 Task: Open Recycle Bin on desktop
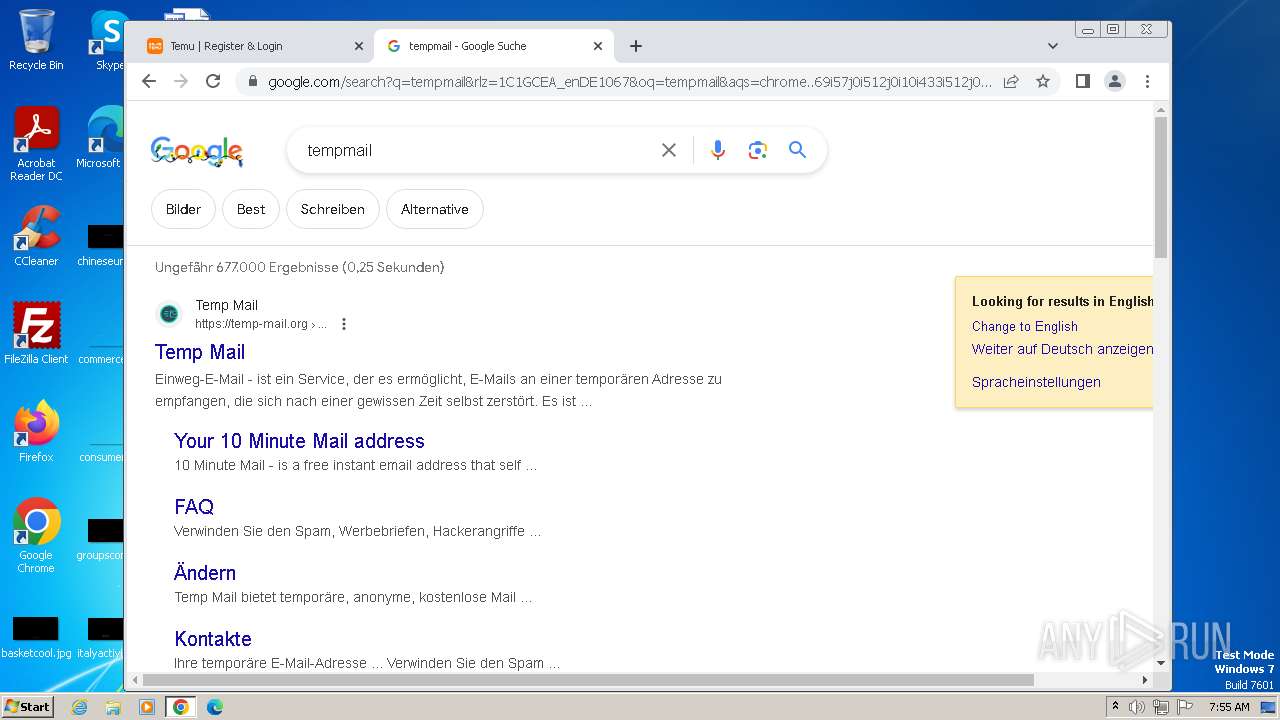pos(36,40)
